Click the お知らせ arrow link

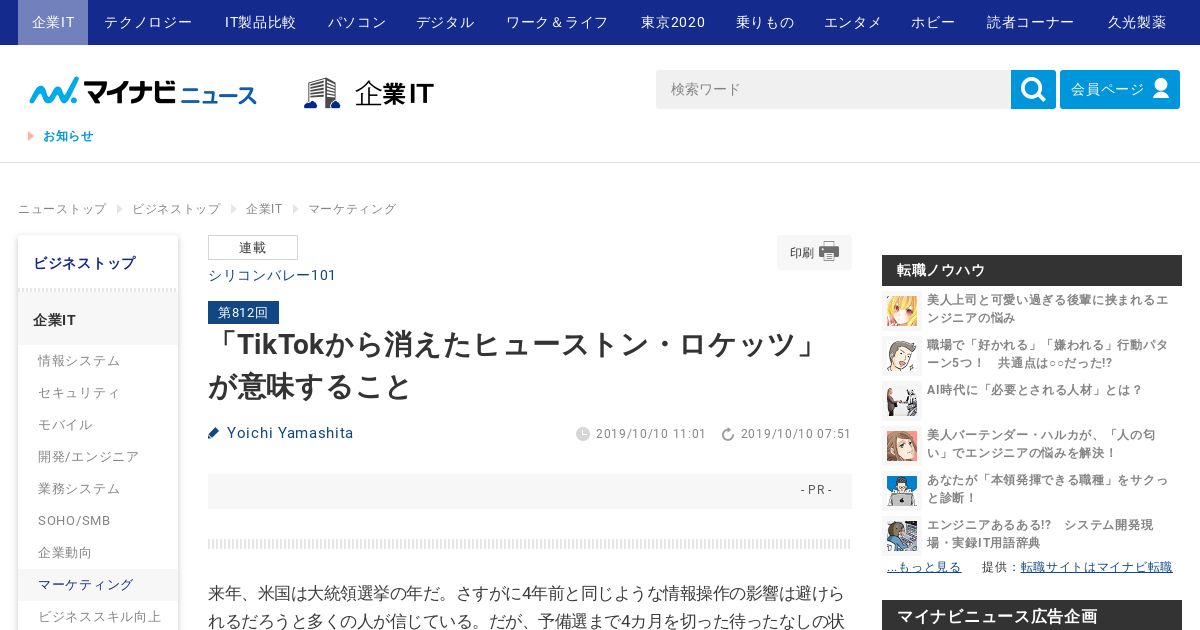pyautogui.click(x=61, y=136)
